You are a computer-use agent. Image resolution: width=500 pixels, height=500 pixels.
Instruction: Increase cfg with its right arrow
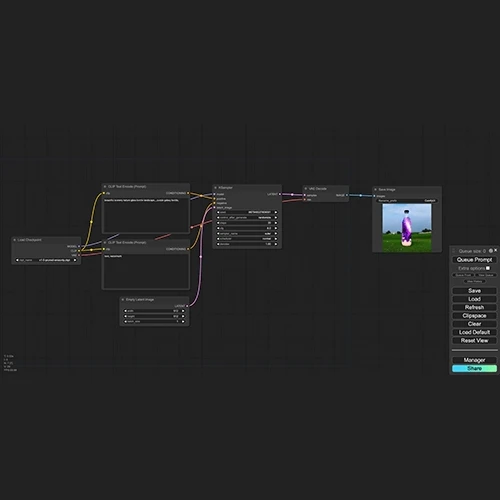276,228
